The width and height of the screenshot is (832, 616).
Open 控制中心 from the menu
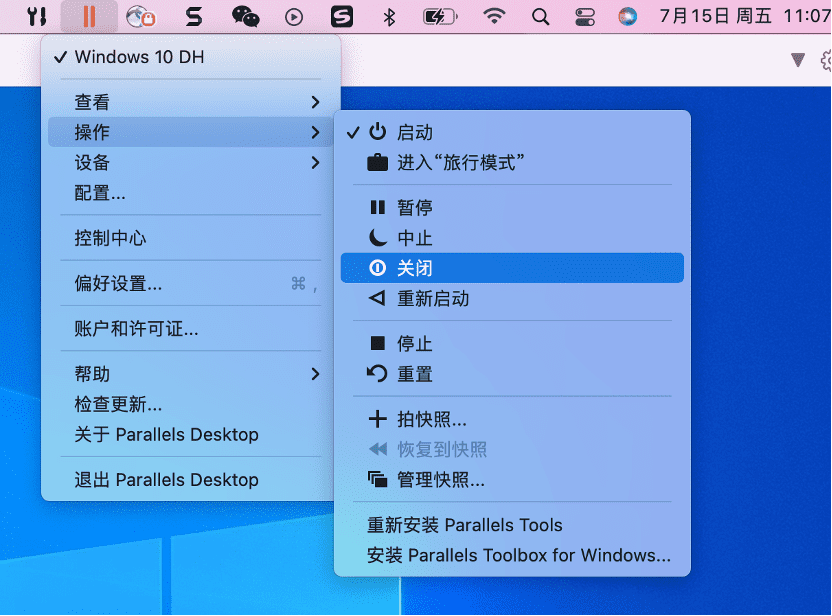[x=110, y=238]
